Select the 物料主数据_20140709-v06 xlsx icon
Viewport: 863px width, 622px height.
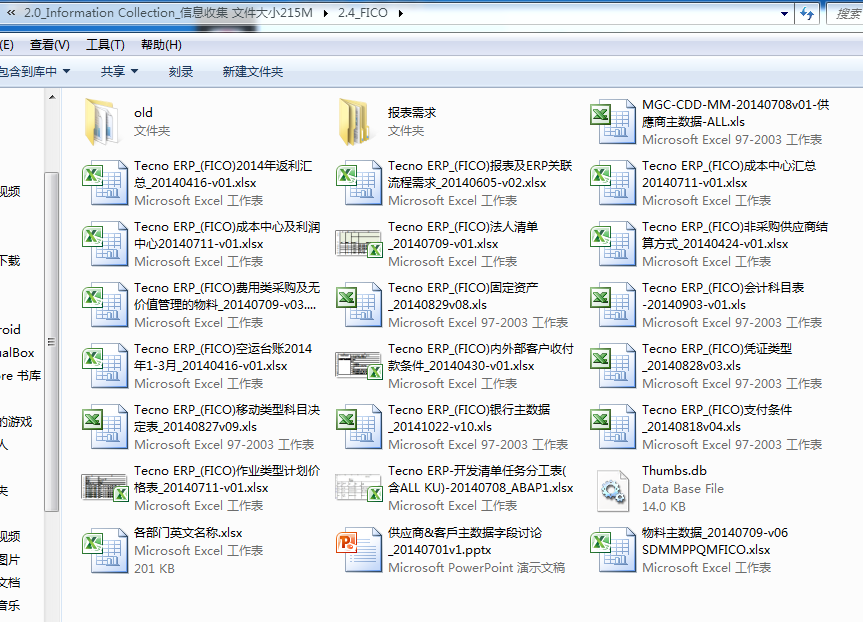613,550
